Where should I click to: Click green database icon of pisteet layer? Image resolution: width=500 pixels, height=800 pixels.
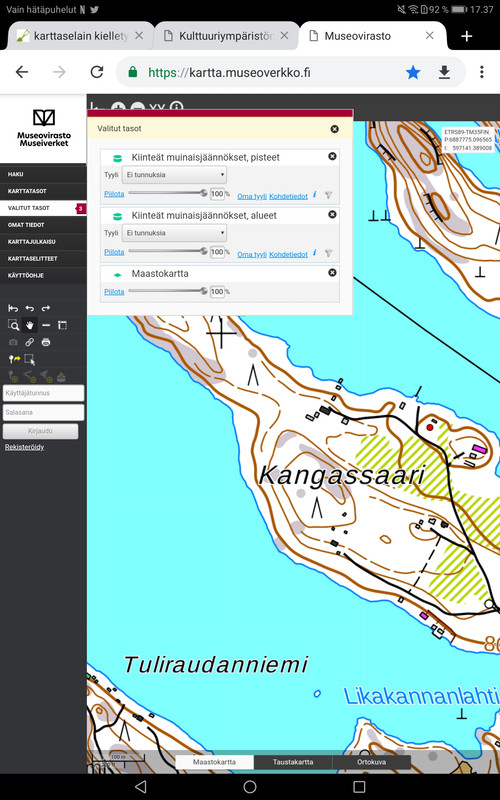[117, 158]
